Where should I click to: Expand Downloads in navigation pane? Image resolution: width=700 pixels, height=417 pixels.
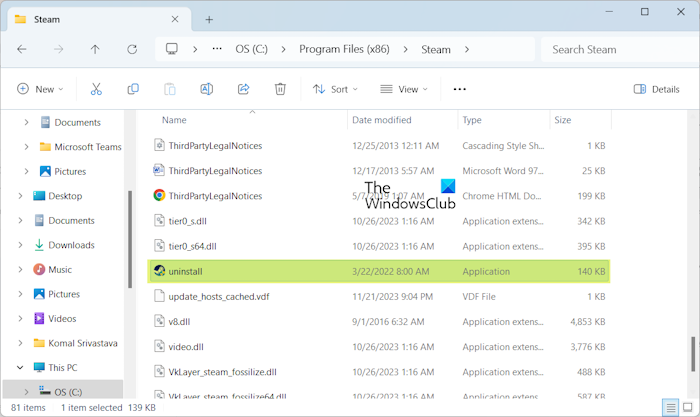point(20,245)
